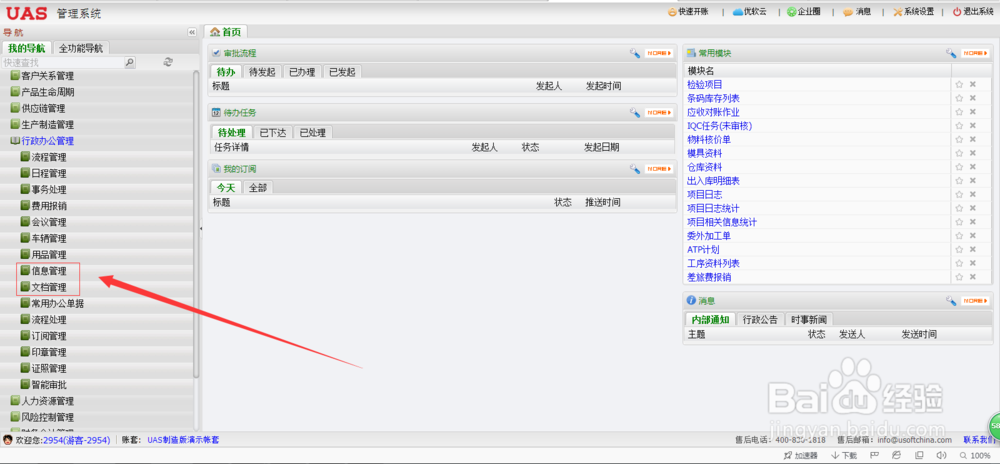The height and width of the screenshot is (464, 1000).
Task: Click into the 快速查找 search field
Action: (x=62, y=62)
